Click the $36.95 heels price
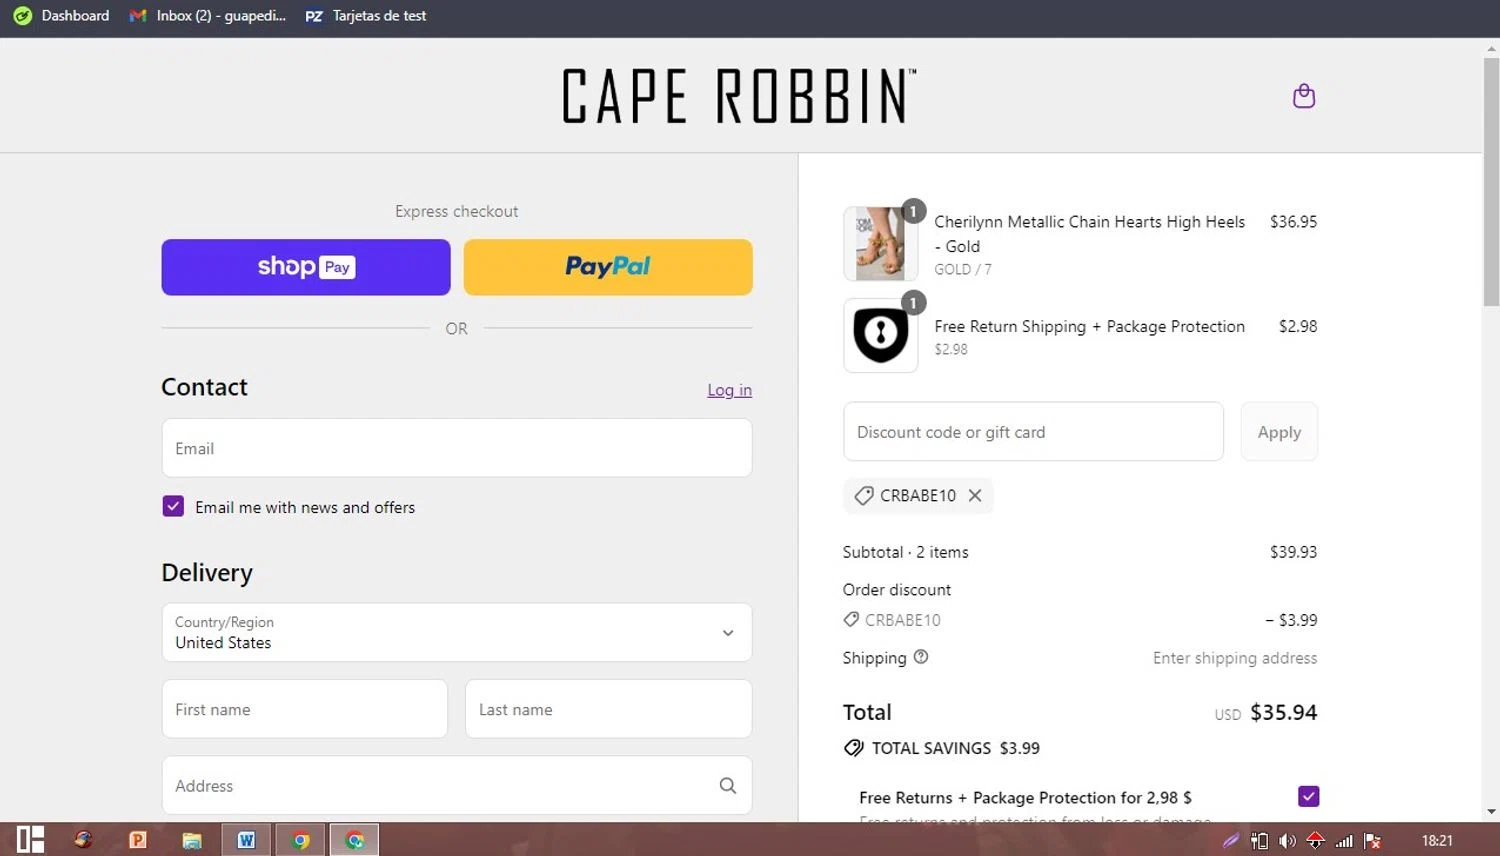Screen dimensions: 1500x856 pos(1293,222)
